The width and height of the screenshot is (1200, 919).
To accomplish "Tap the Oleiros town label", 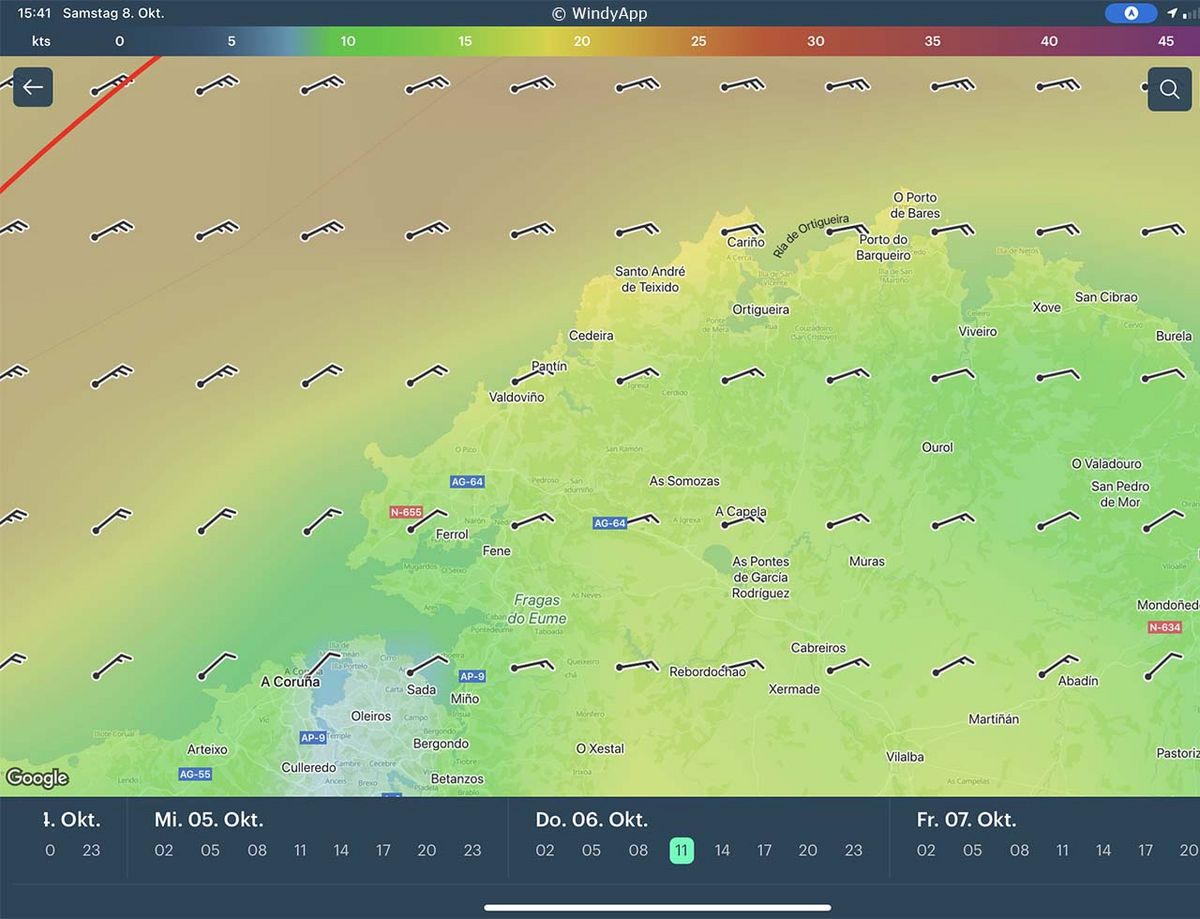I will [x=371, y=717].
